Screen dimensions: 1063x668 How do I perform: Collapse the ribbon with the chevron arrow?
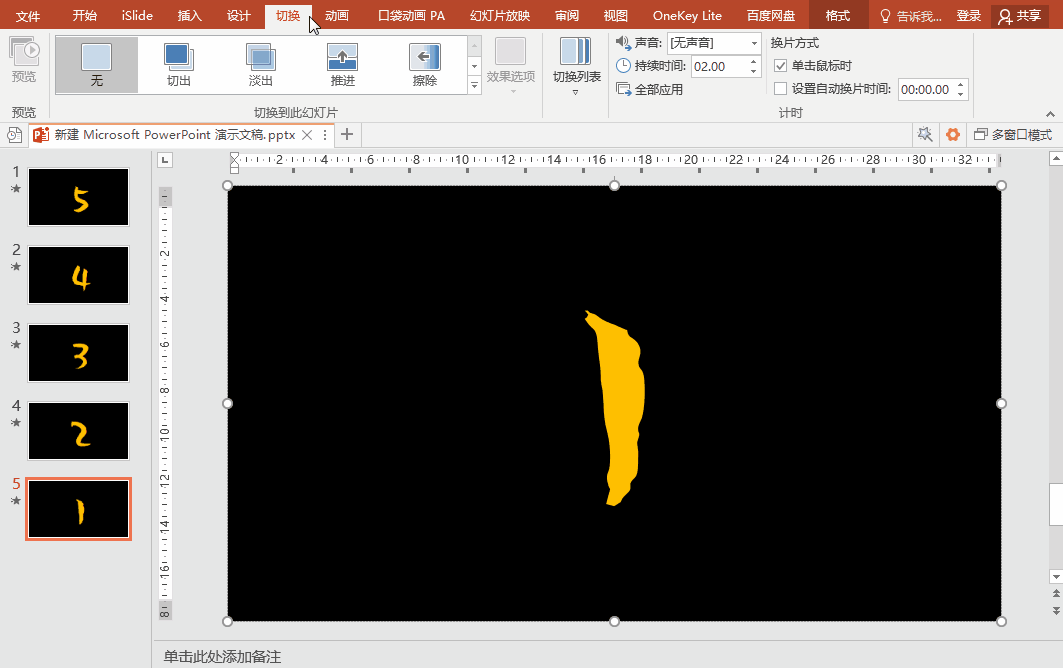[1051, 113]
